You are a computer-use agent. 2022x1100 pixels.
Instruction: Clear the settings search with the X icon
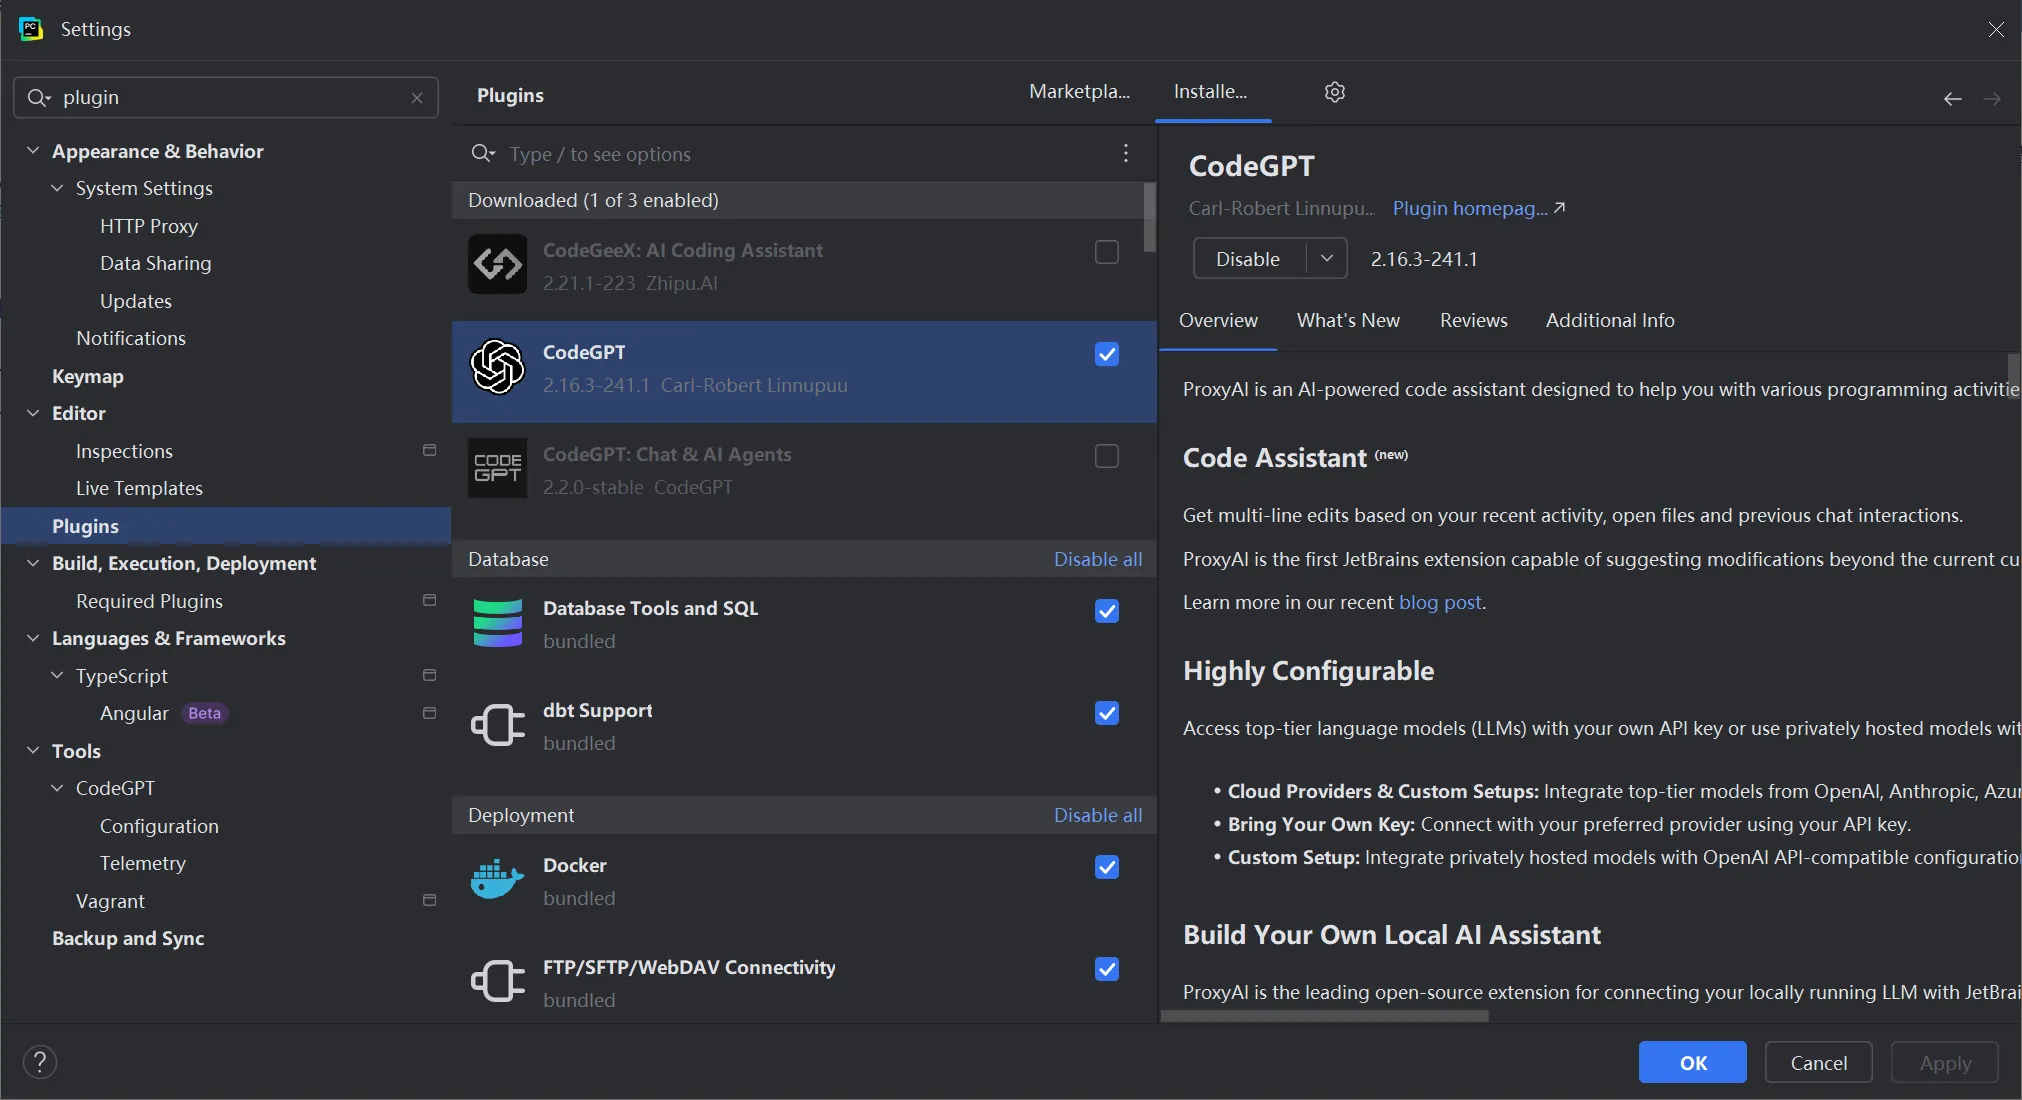click(417, 98)
